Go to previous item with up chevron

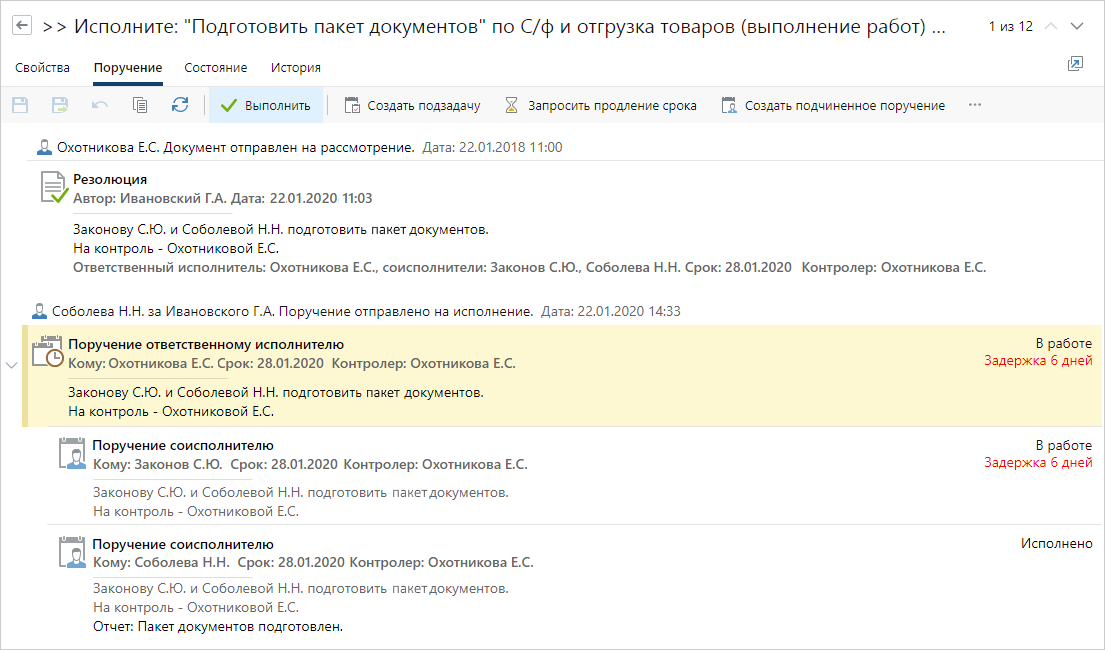click(x=1050, y=26)
